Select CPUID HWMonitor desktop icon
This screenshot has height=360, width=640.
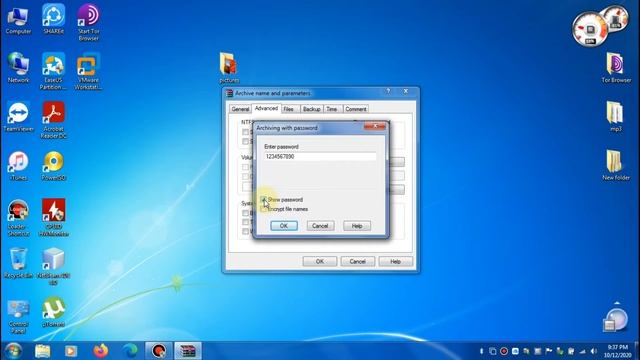click(53, 218)
